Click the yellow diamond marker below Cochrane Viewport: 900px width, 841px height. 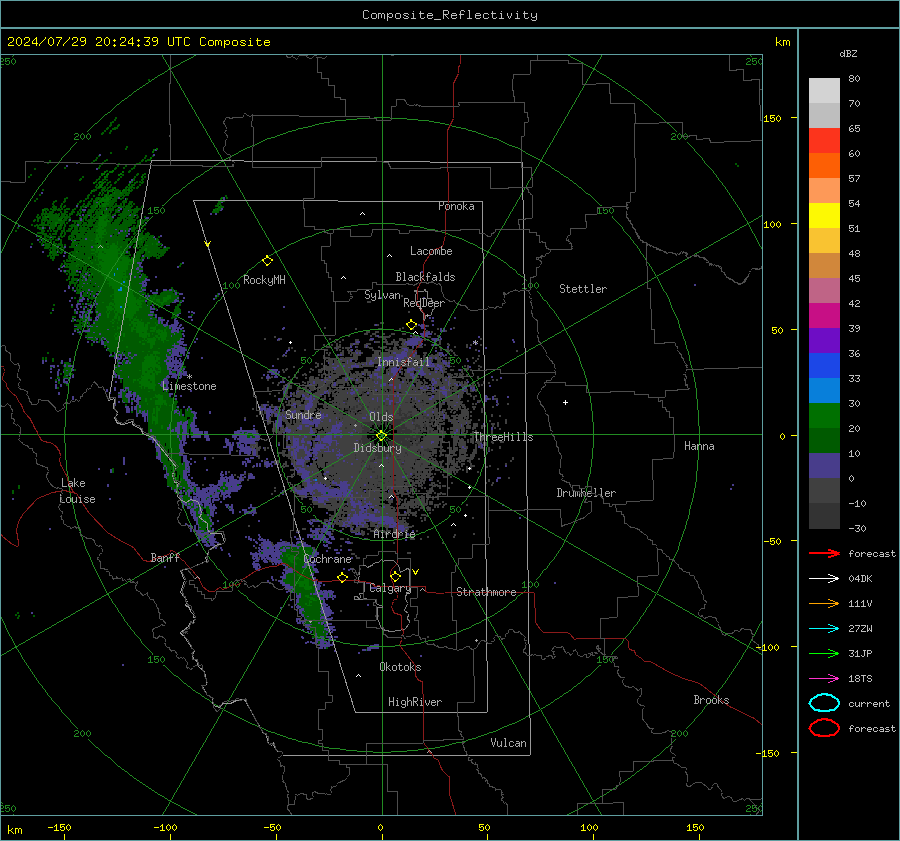(x=343, y=577)
